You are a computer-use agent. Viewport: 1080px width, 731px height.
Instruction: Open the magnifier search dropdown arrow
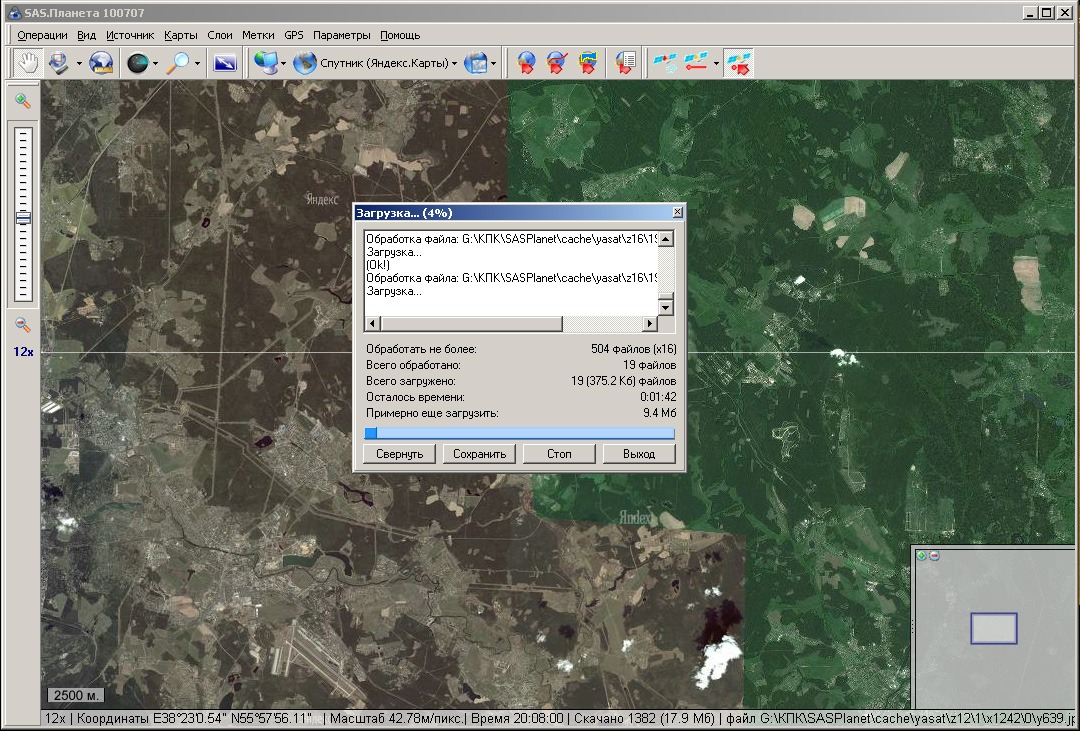[197, 63]
